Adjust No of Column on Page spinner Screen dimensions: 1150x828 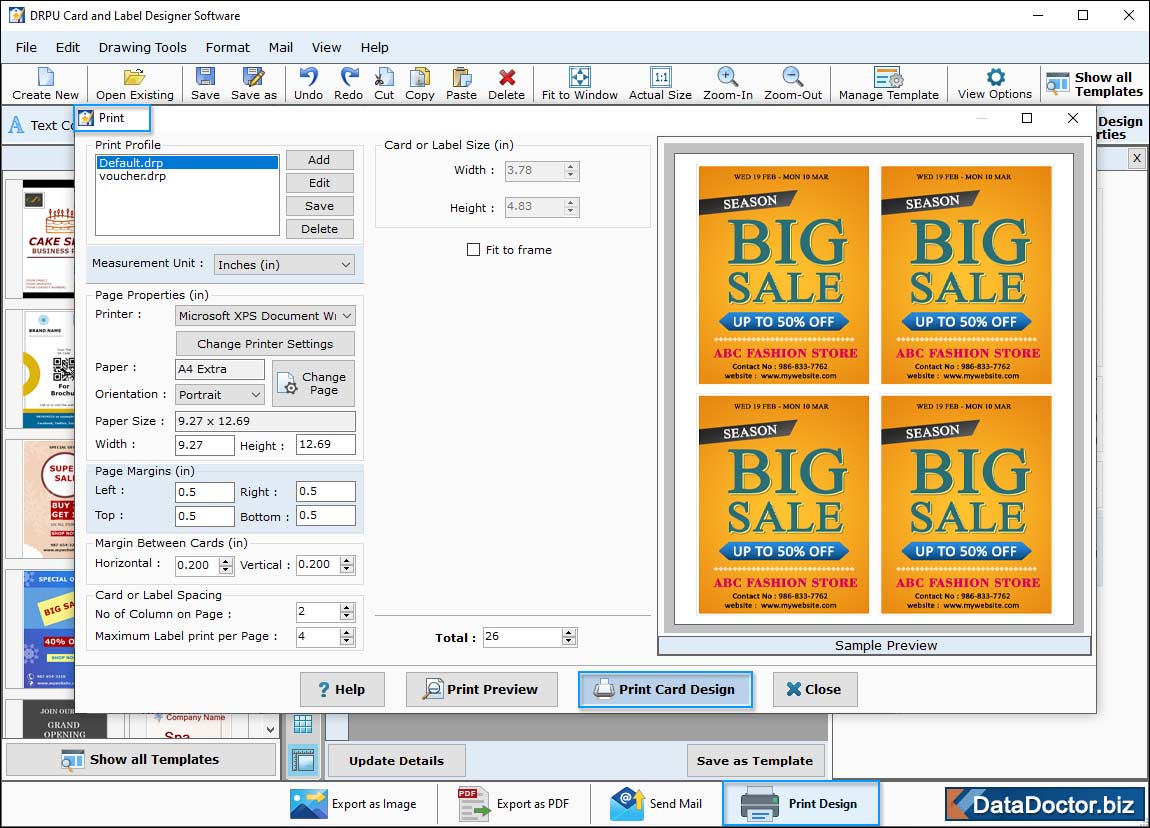(x=347, y=612)
